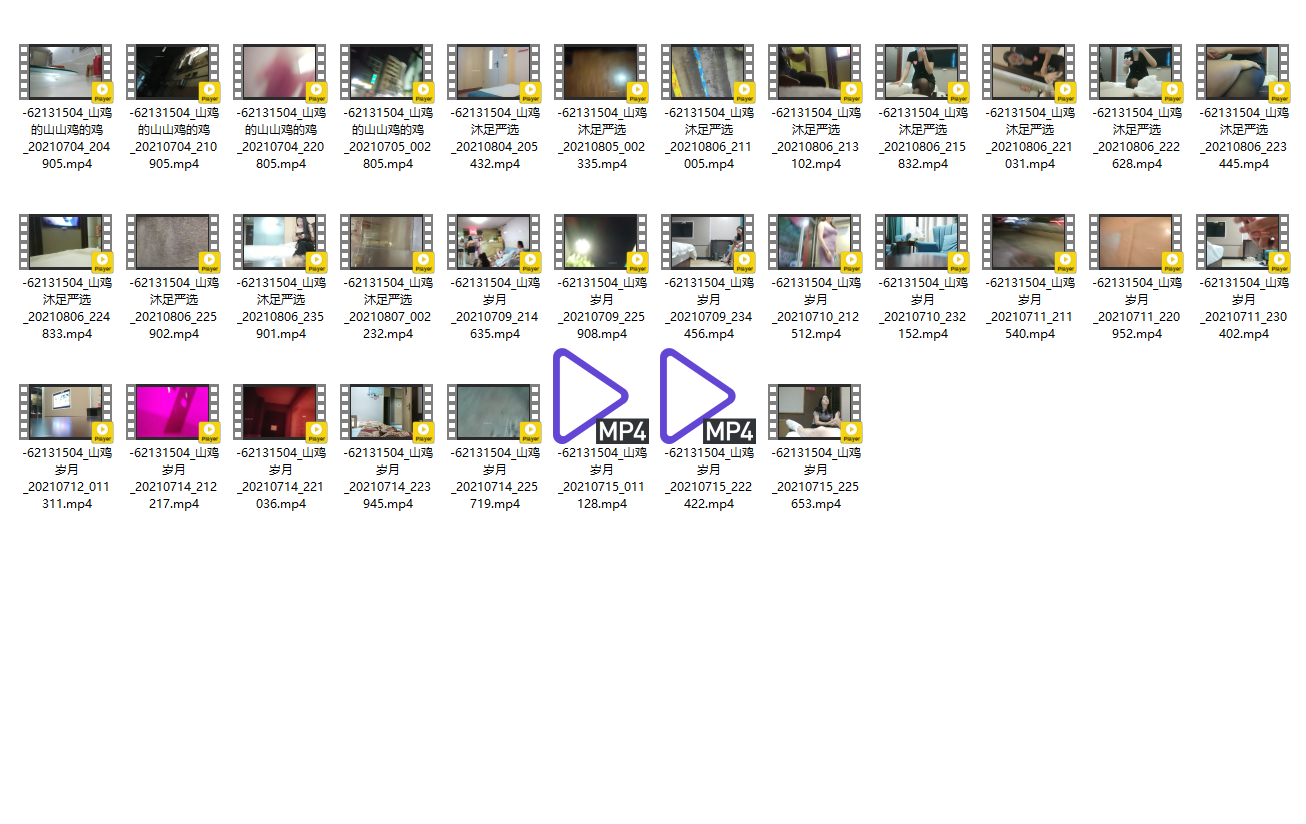Click the file icon for 20210709_225908.mp4
1306x824 pixels.
pyautogui.click(x=601, y=243)
